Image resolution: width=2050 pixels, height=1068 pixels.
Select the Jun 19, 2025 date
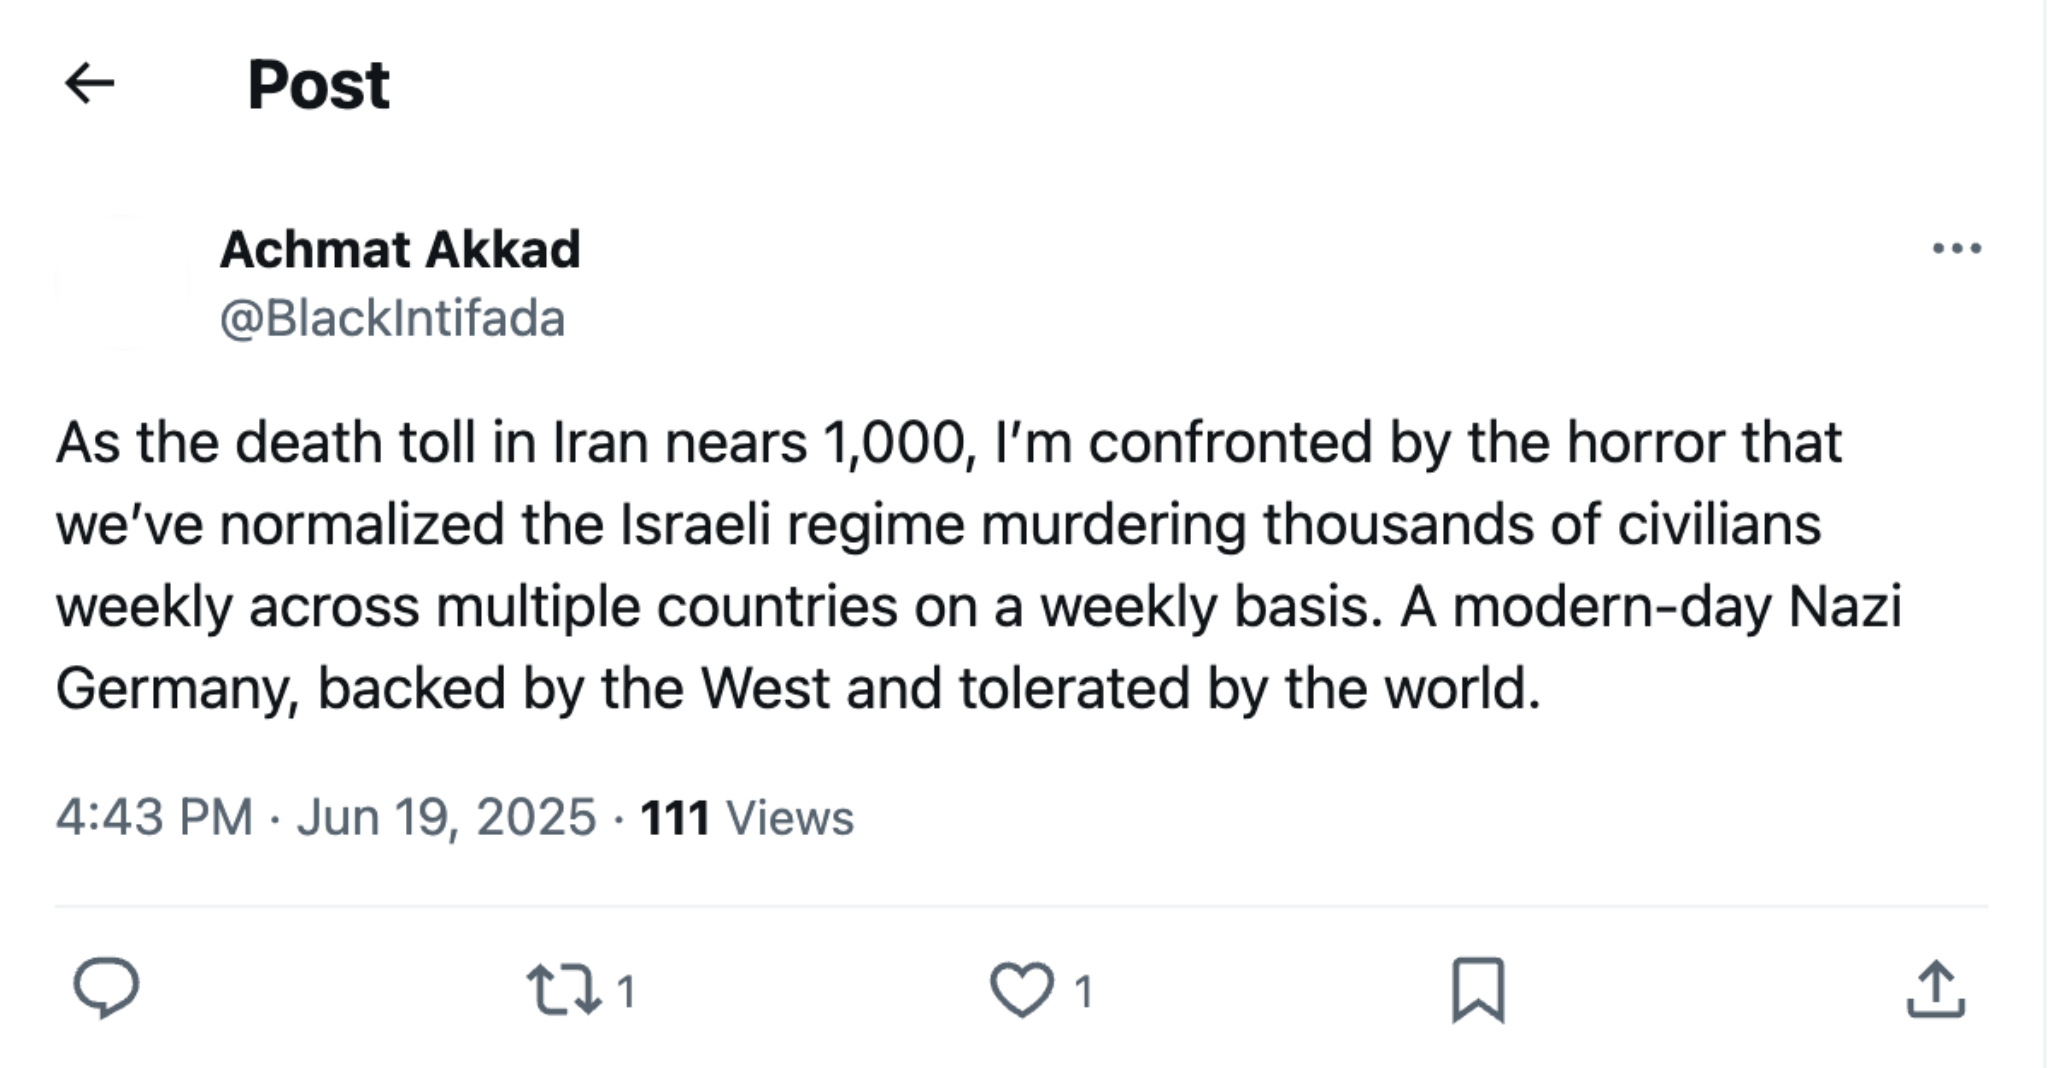pos(446,817)
